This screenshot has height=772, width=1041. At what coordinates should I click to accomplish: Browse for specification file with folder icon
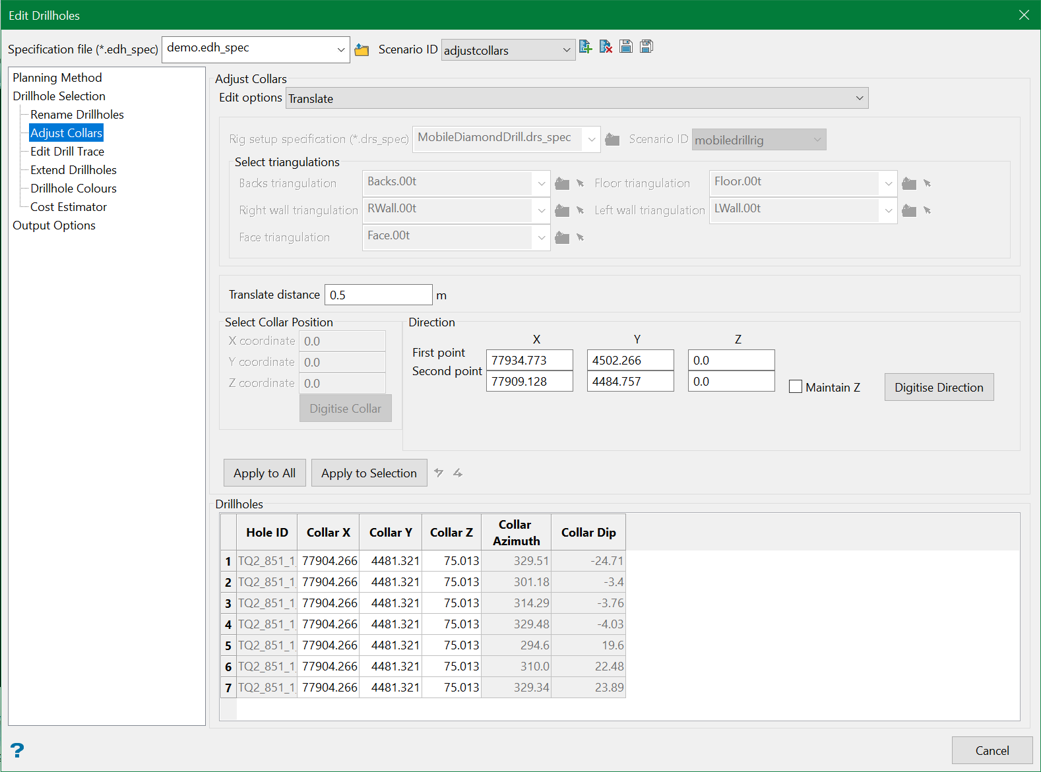(362, 49)
